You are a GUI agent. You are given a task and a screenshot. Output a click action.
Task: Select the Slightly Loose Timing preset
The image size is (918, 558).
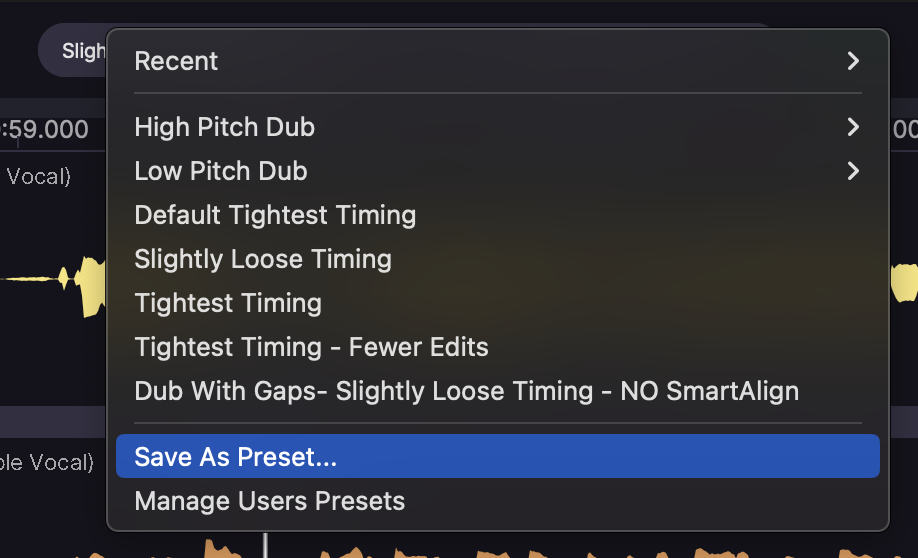click(263, 259)
